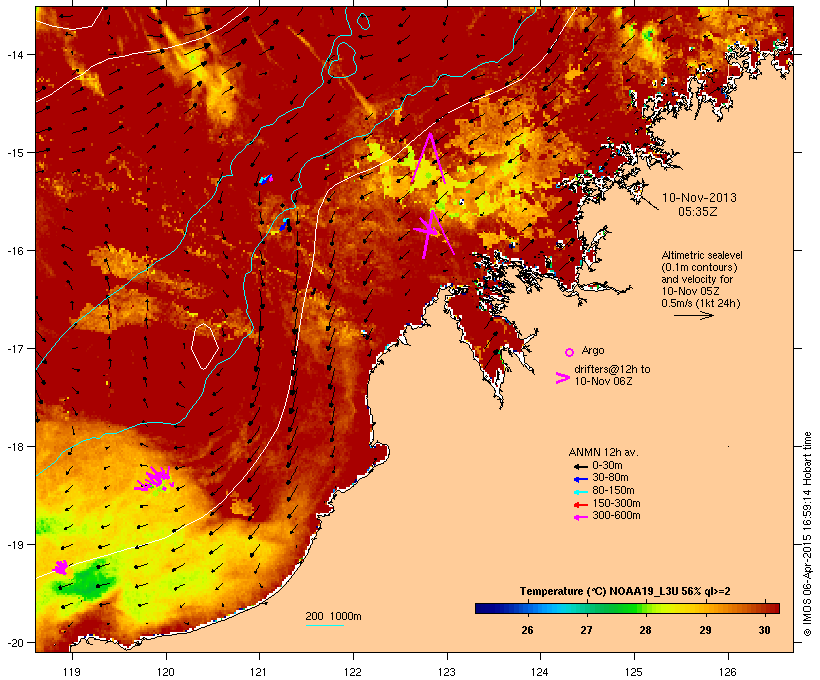Screen dimensions: 820x680
Task: Click the Temperature NOAA19_L3U colorbar title
Action: tap(625, 592)
